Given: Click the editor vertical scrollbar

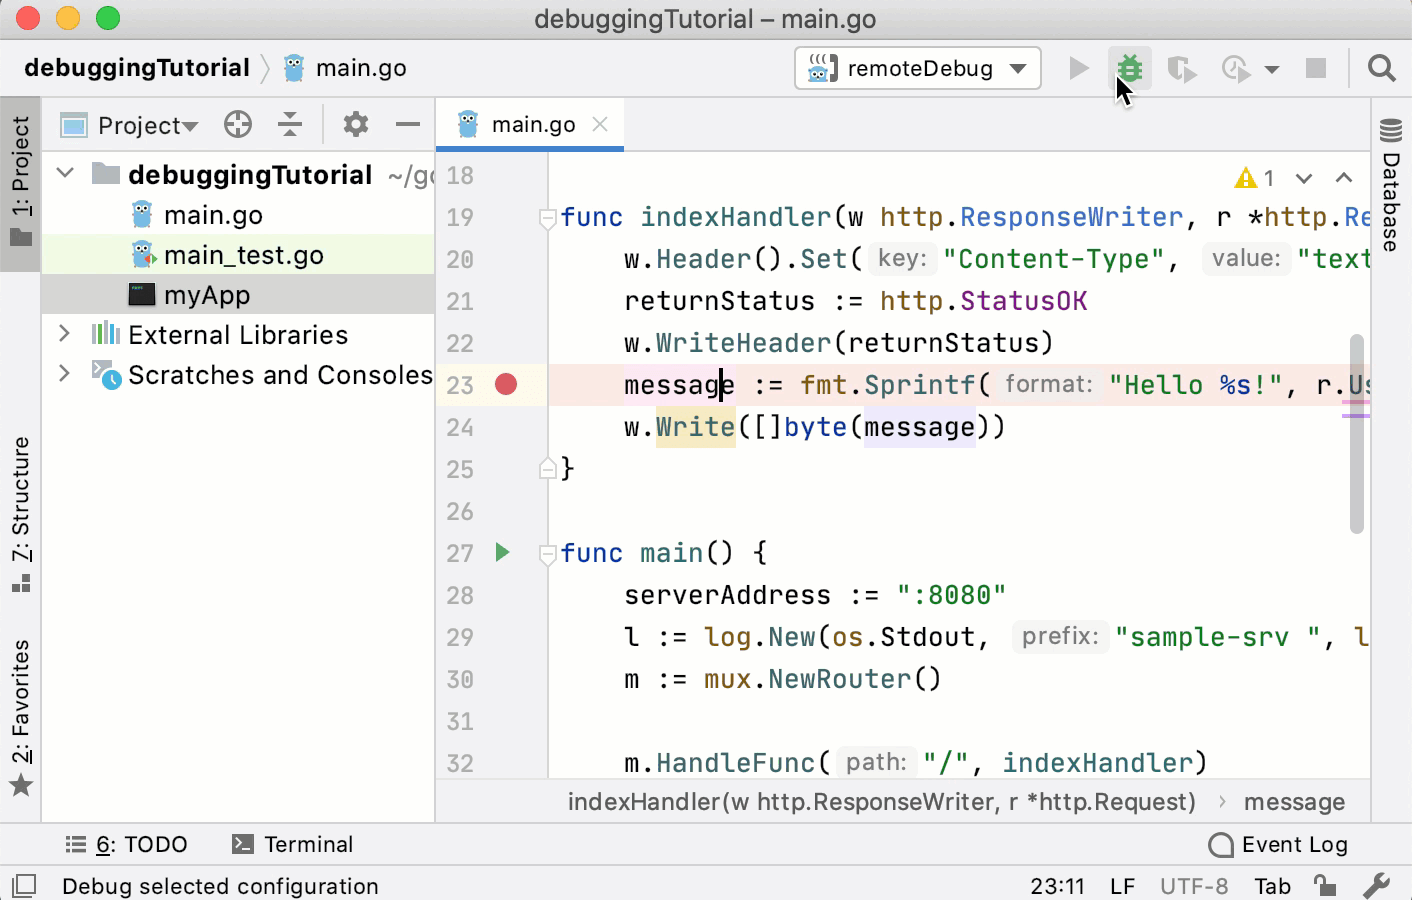Looking at the screenshot, I should [1357, 430].
